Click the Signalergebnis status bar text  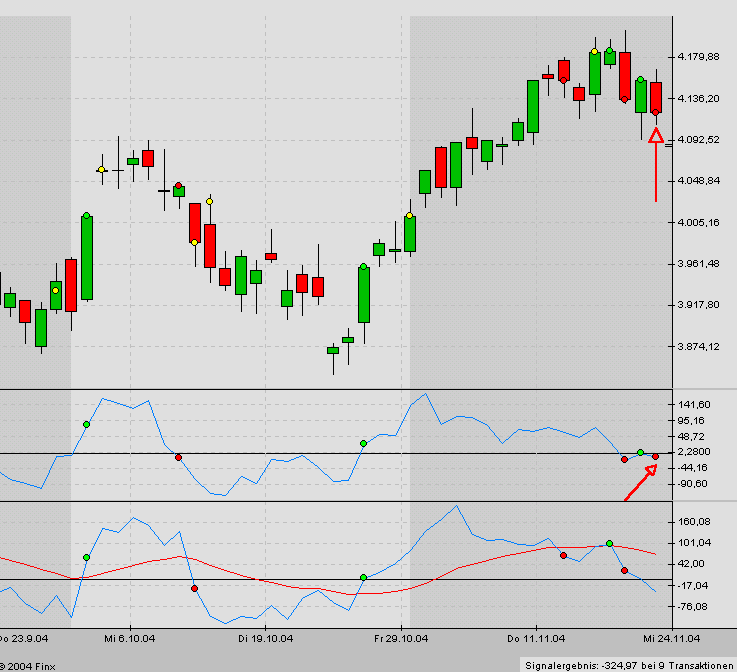click(629, 665)
